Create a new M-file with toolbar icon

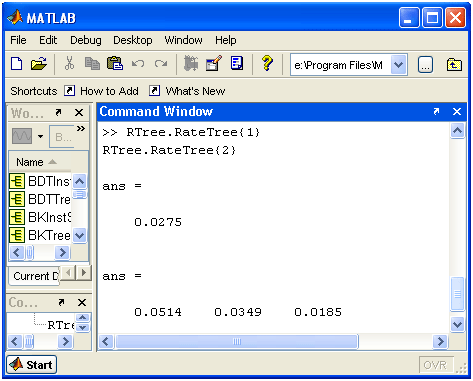(17, 63)
